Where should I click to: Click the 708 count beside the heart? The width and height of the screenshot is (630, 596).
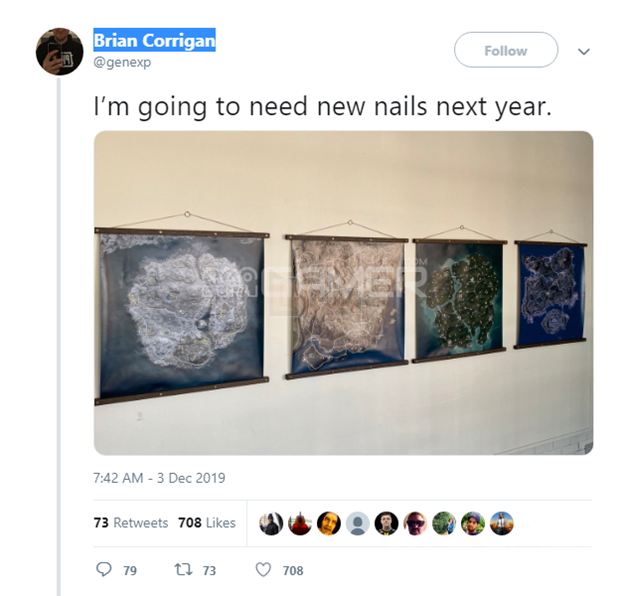(292, 570)
